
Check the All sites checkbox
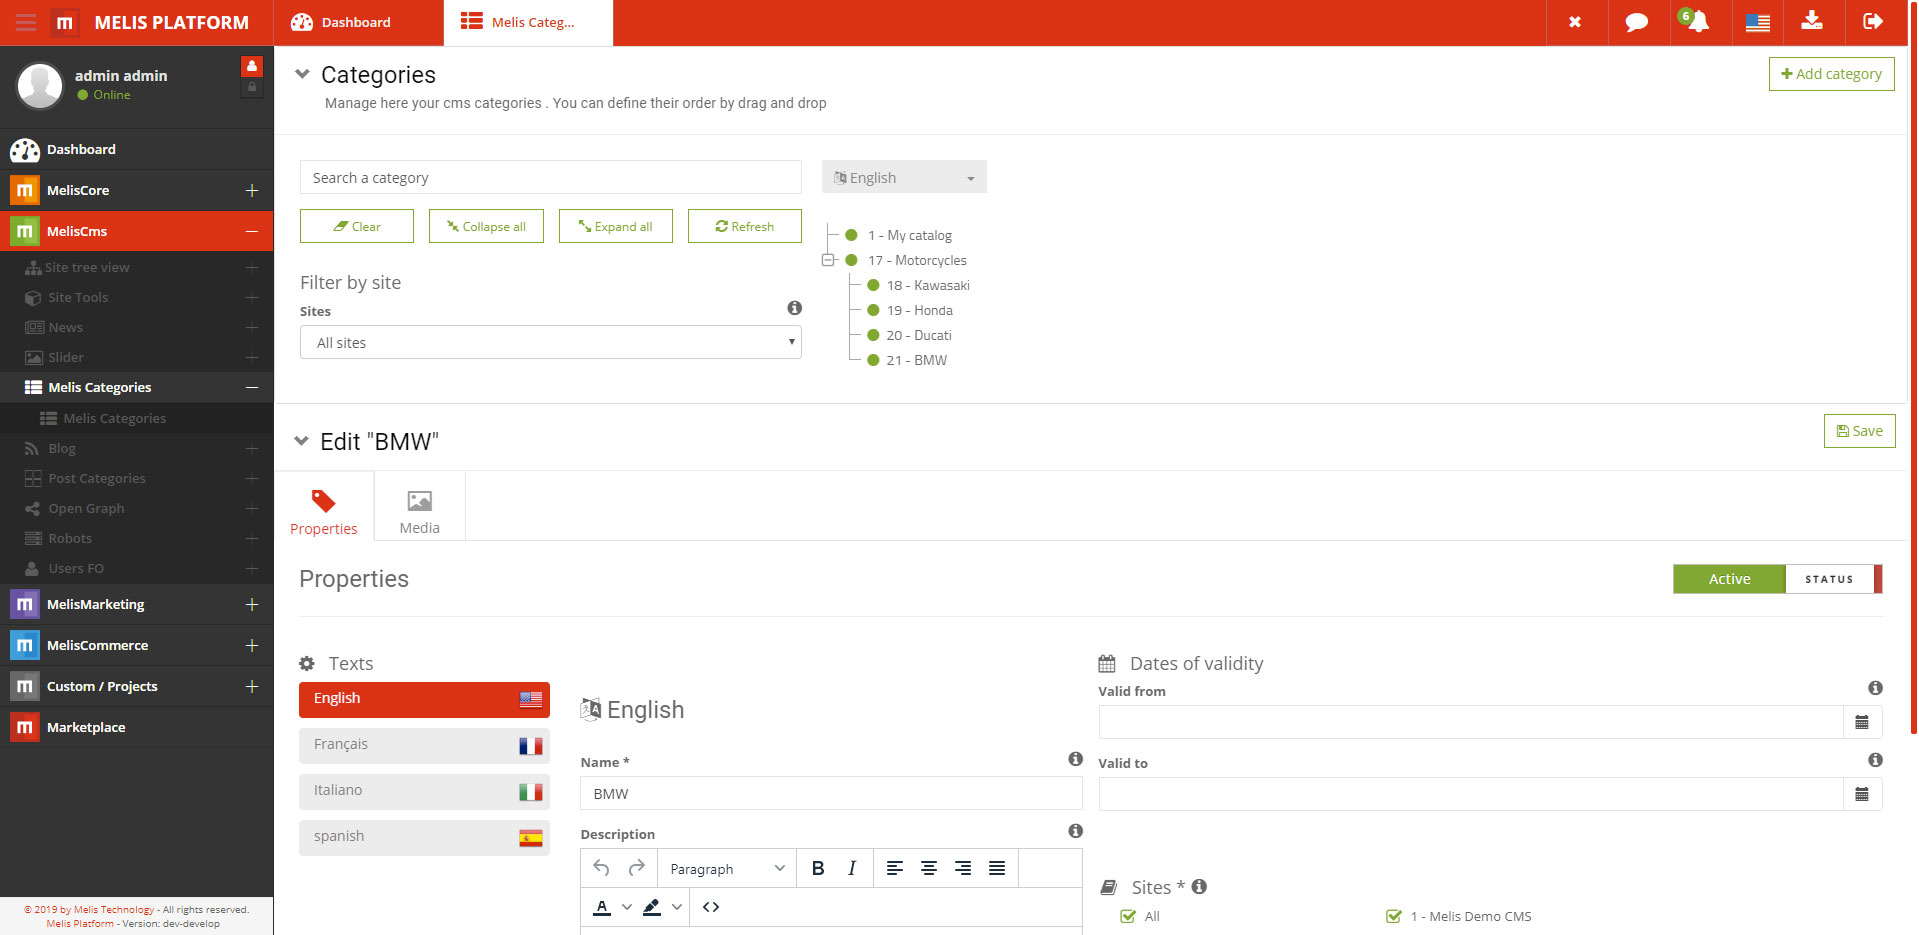1128,916
